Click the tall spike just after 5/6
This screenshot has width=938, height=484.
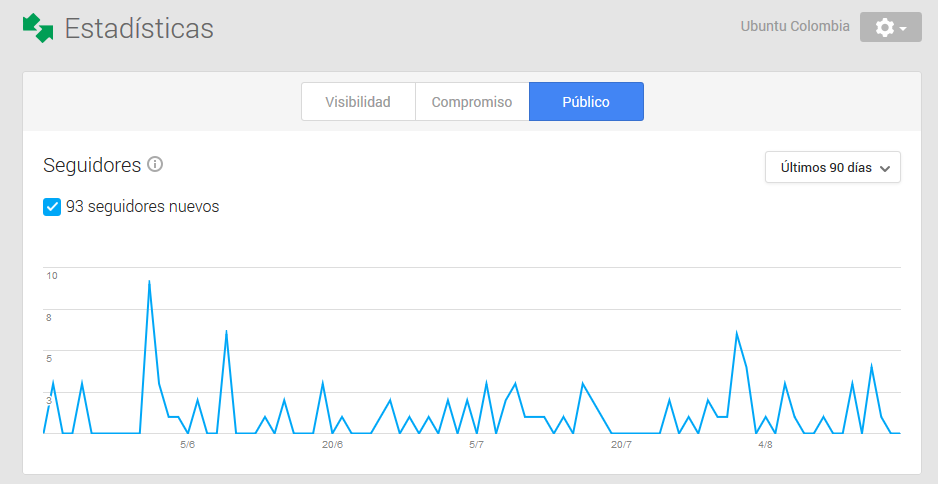pos(227,331)
